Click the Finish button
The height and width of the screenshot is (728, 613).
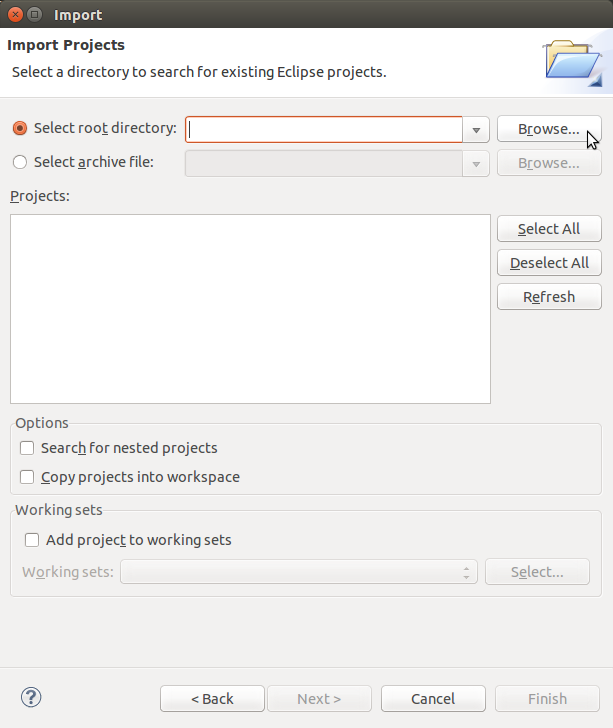(x=547, y=698)
